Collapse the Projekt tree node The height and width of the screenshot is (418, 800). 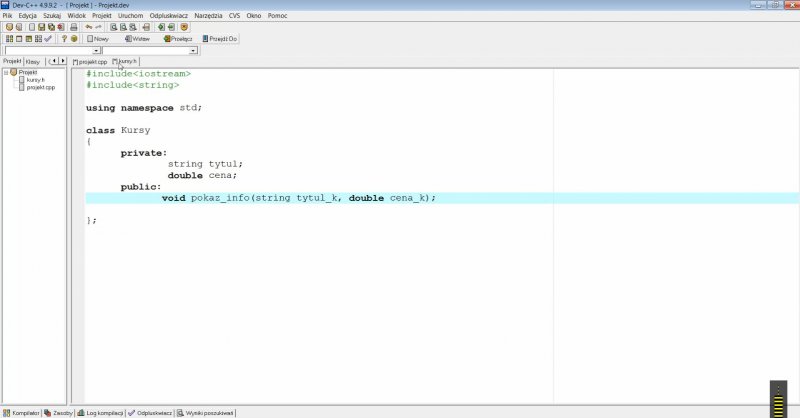[x=5, y=72]
